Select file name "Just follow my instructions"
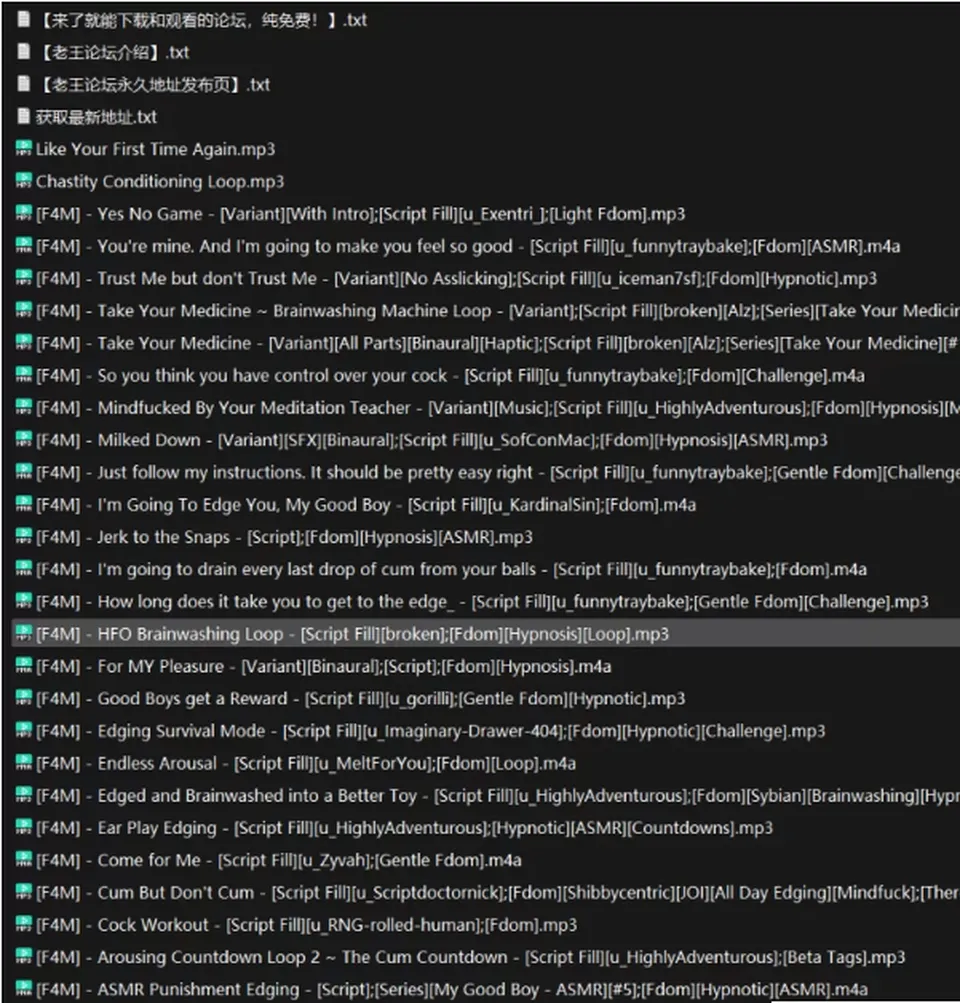The width and height of the screenshot is (960, 1003). coord(498,472)
